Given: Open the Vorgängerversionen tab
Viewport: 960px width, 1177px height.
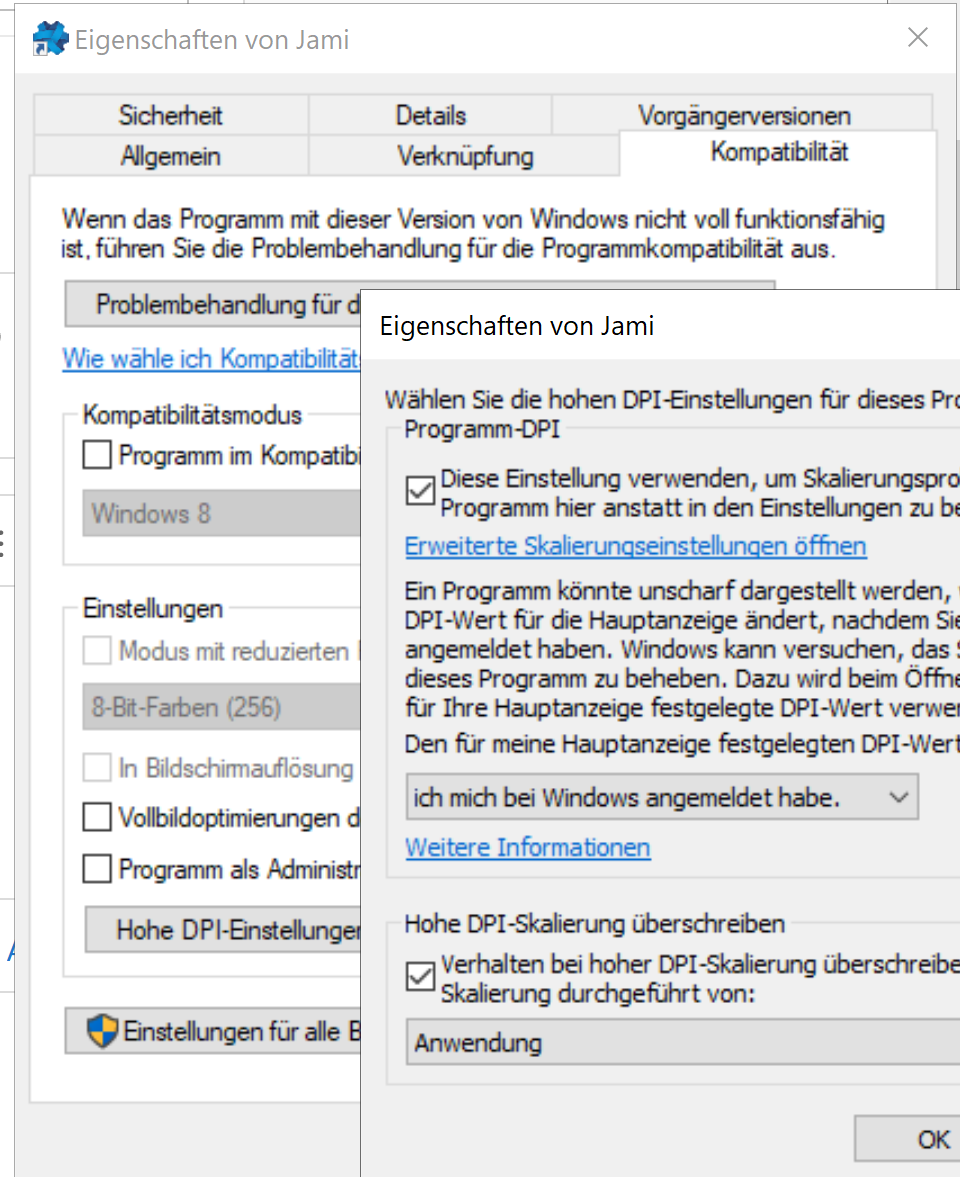Looking at the screenshot, I should click(x=743, y=115).
